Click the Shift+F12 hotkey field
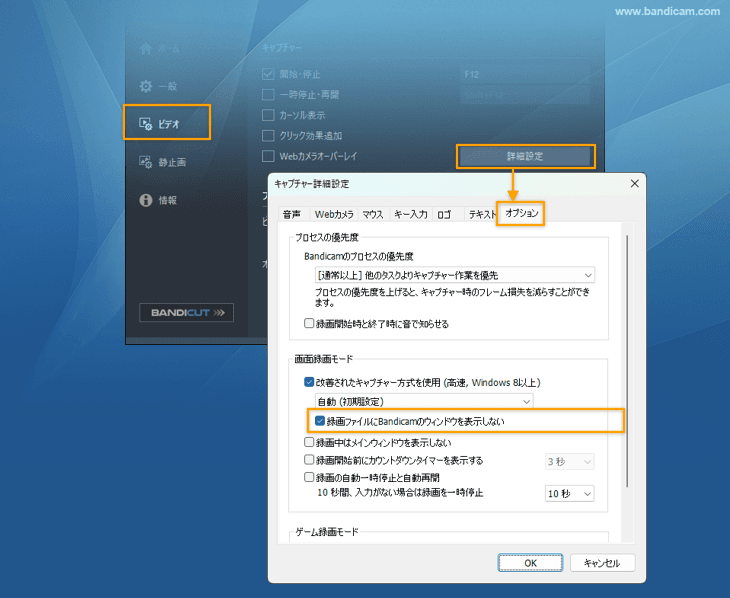 [525, 95]
